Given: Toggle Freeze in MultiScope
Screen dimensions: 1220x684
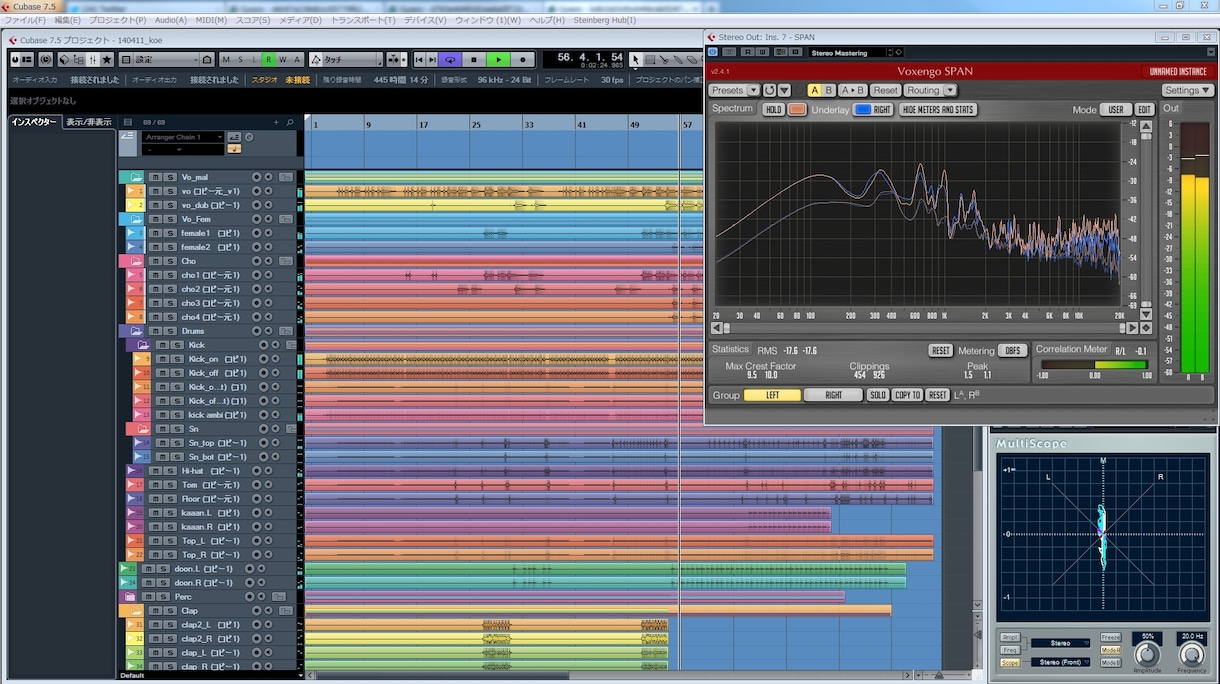Looking at the screenshot, I should pyautogui.click(x=1111, y=637).
